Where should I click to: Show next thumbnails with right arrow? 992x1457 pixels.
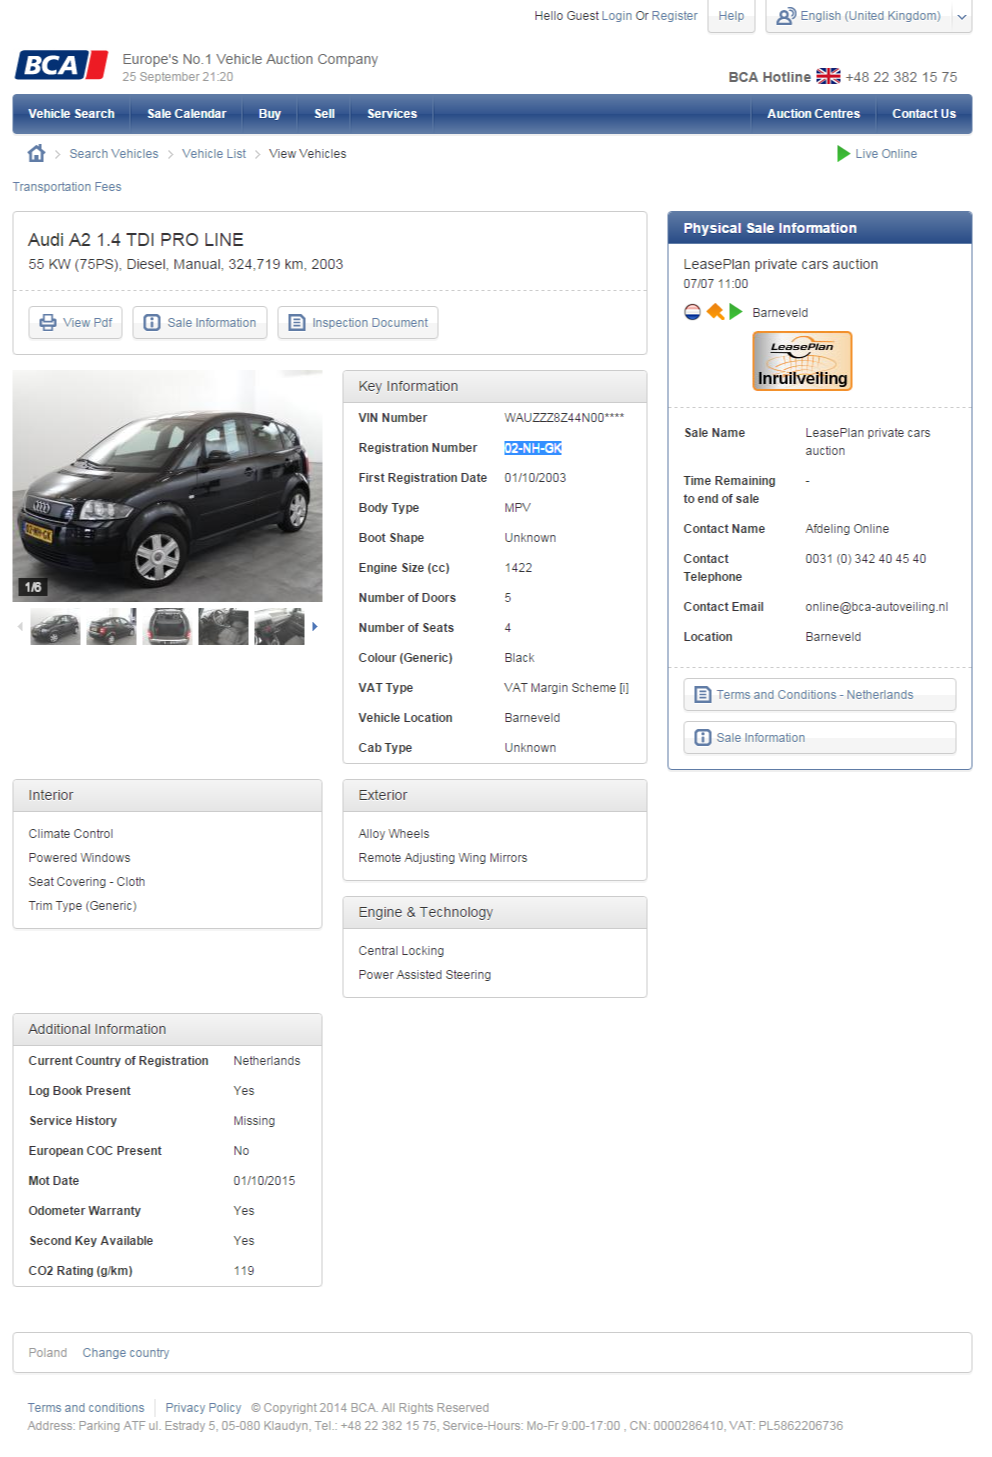[x=315, y=627]
